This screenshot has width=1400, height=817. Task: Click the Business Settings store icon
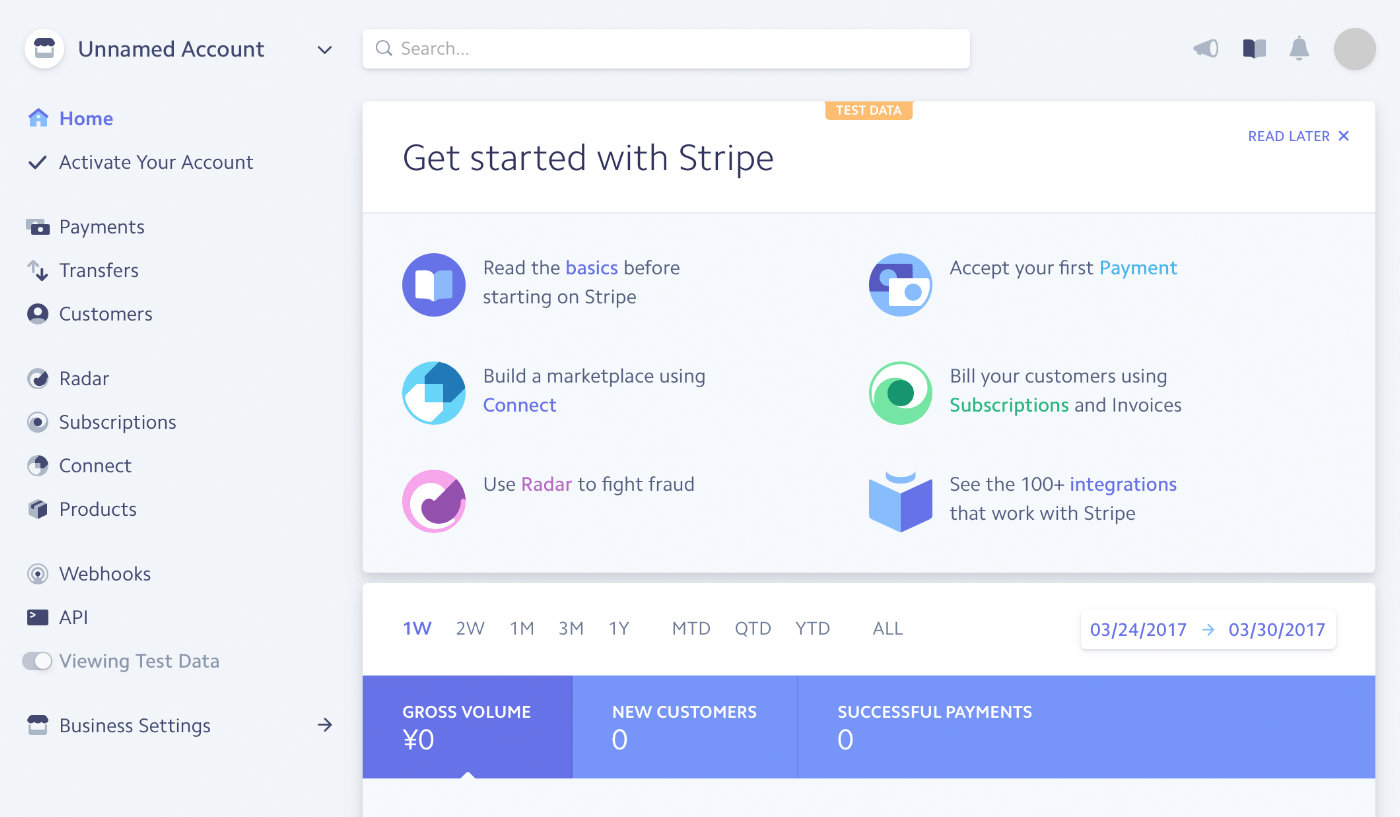[38, 726]
